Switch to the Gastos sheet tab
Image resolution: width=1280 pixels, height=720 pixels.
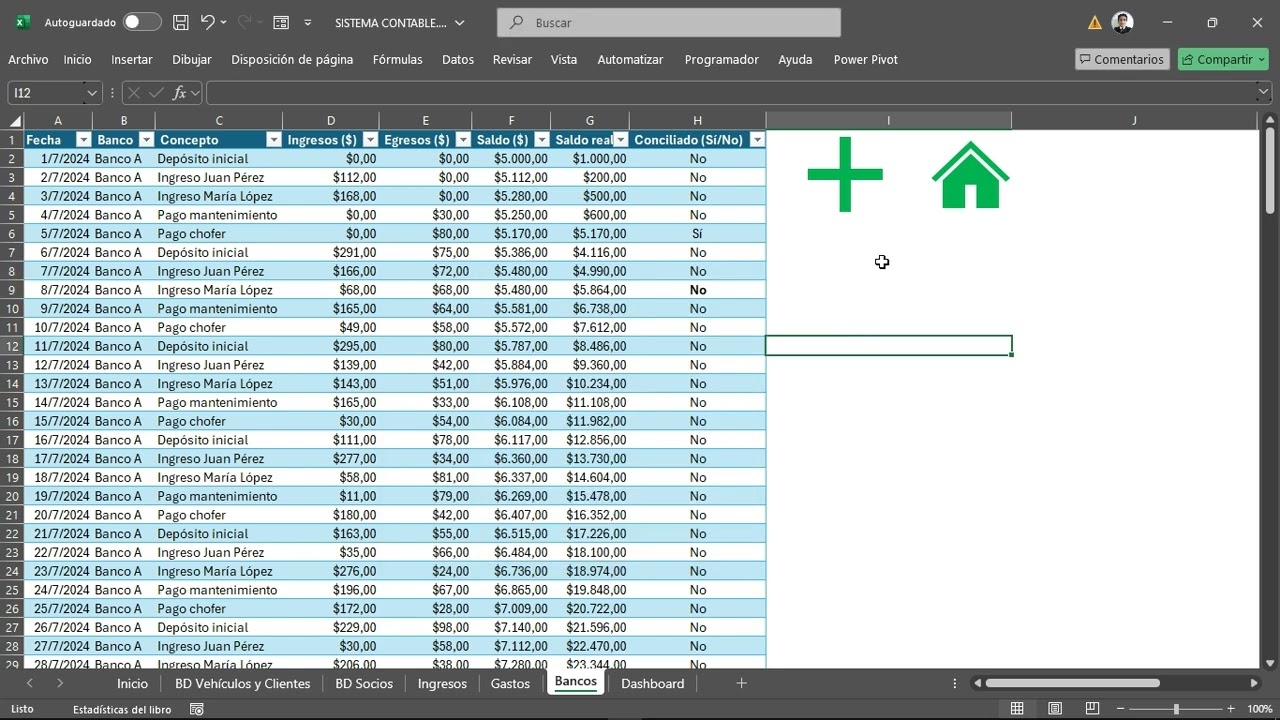pos(510,683)
